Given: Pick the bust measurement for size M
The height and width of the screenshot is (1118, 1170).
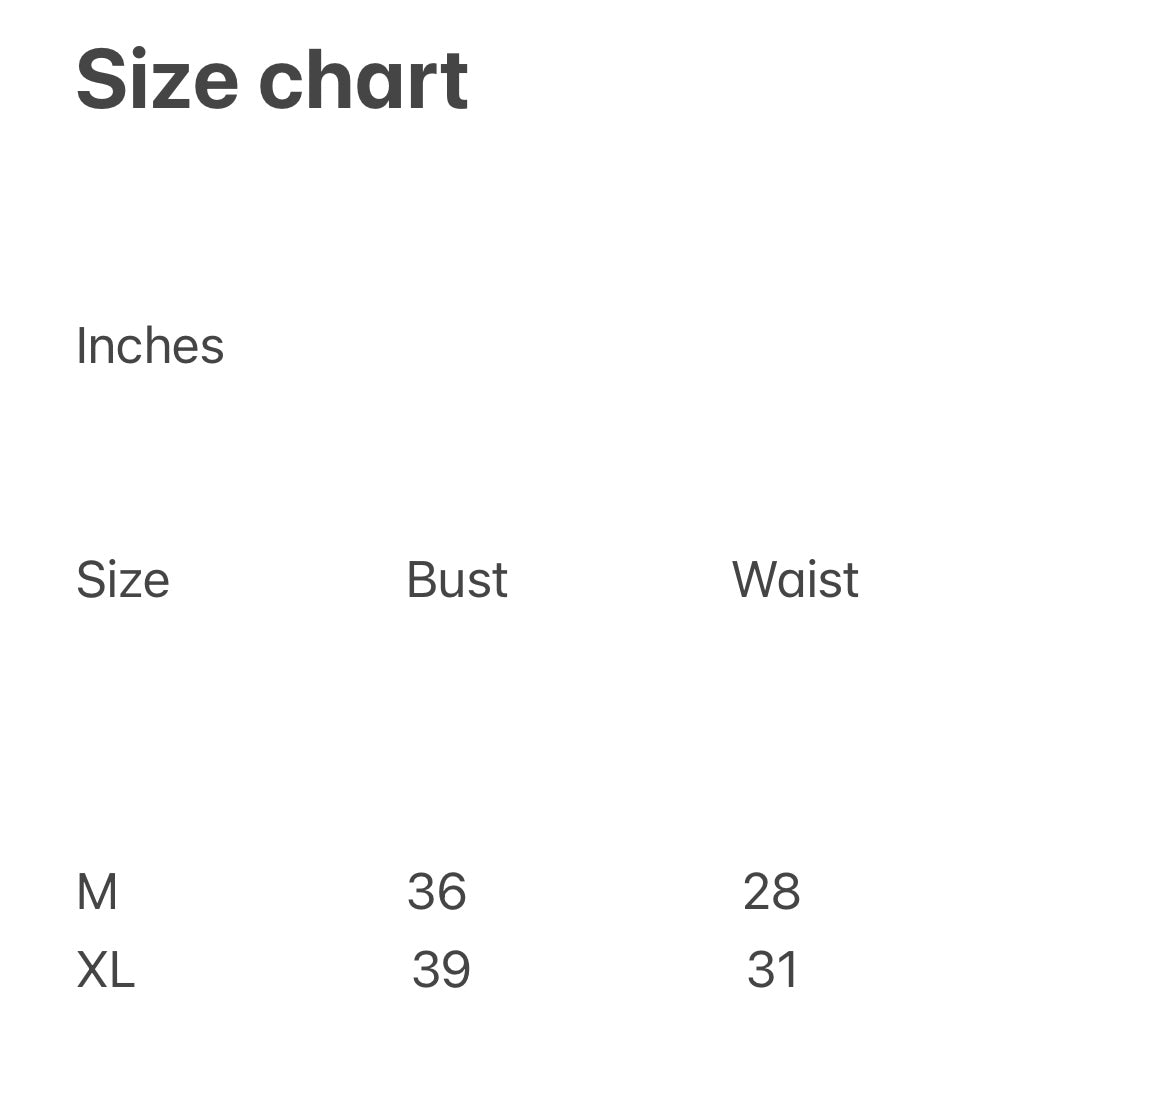Looking at the screenshot, I should [437, 892].
